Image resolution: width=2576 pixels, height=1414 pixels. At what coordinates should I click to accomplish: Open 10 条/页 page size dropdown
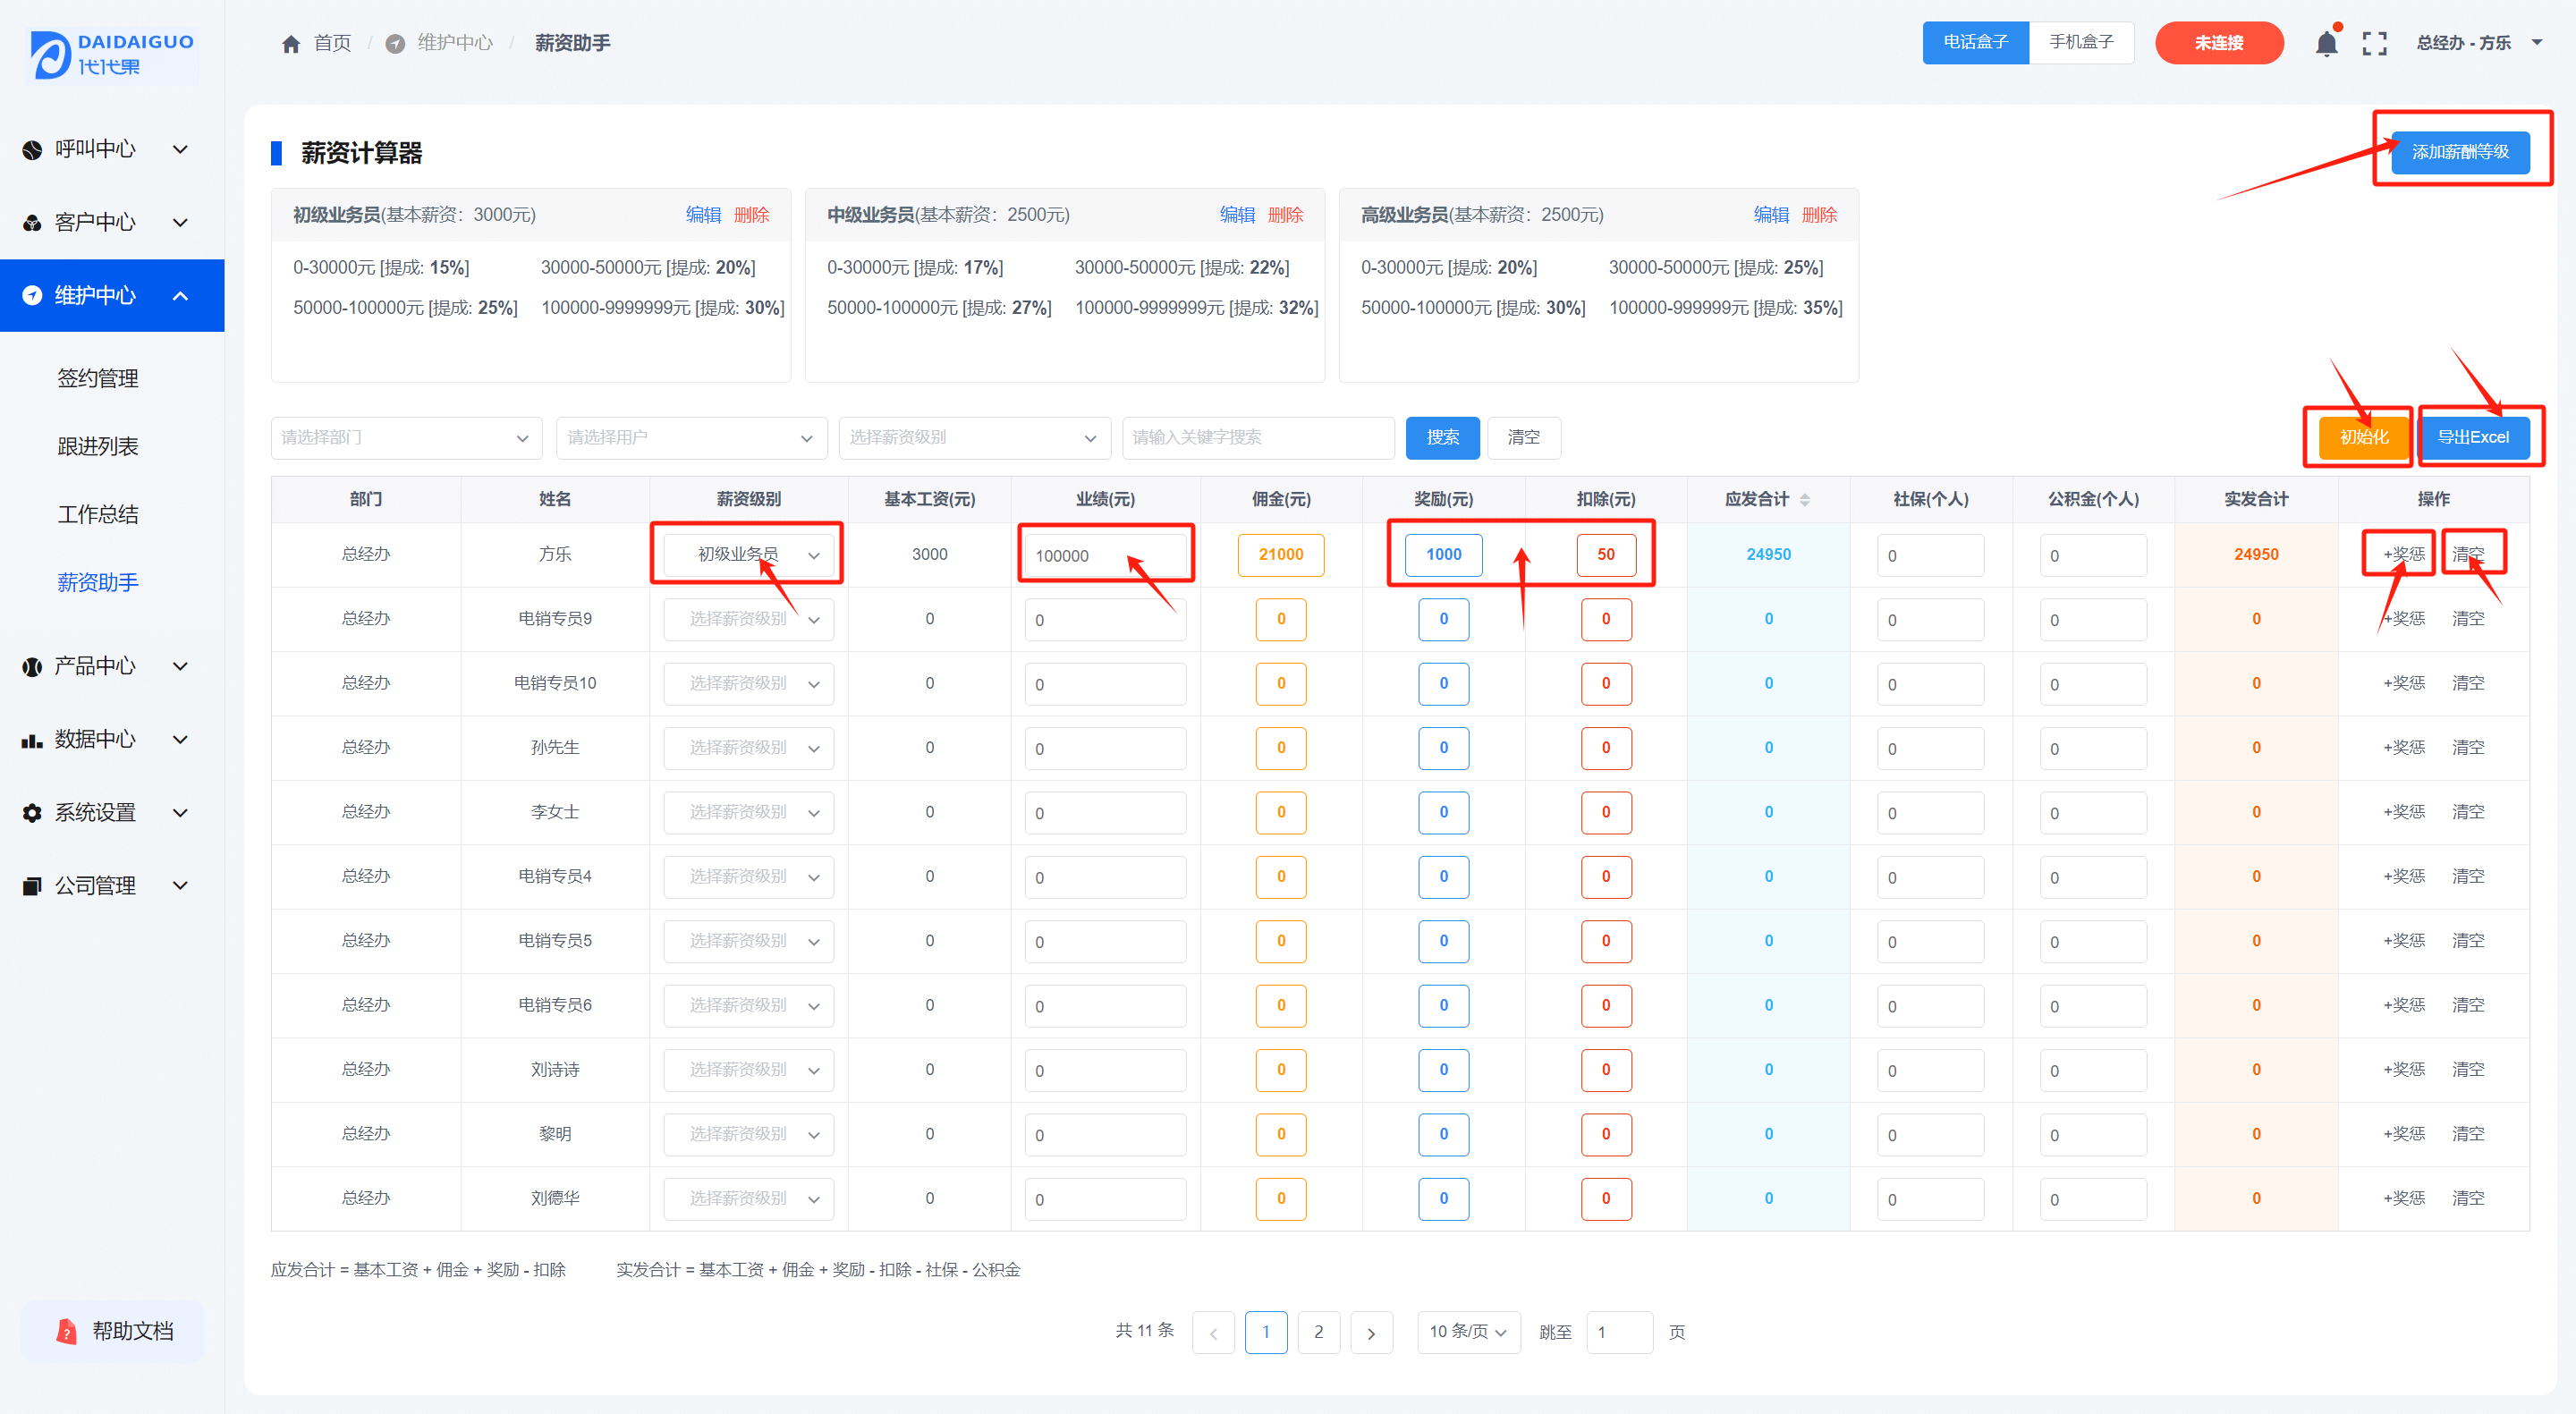[1468, 1333]
